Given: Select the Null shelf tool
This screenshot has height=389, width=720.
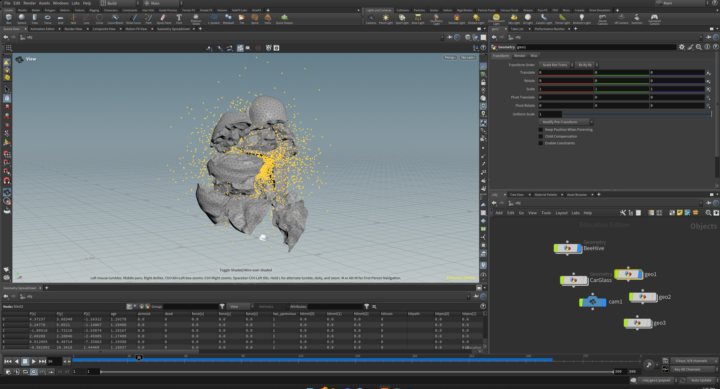Looking at the screenshot, I should point(73,18).
